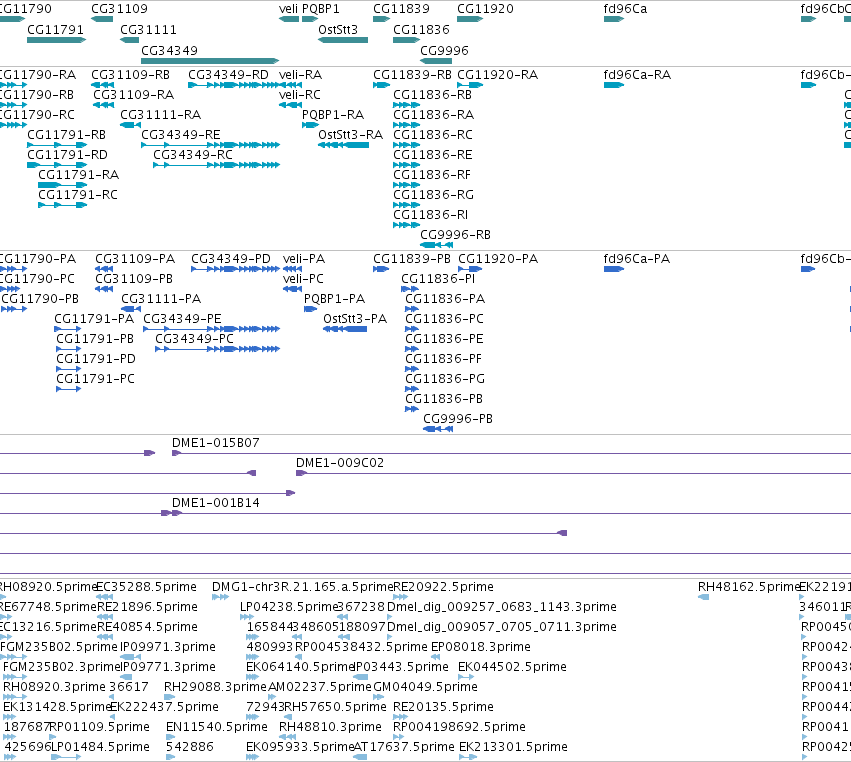Select the CG11791 gene label
Image resolution: width=851 pixels, height=762 pixels.
55,30
